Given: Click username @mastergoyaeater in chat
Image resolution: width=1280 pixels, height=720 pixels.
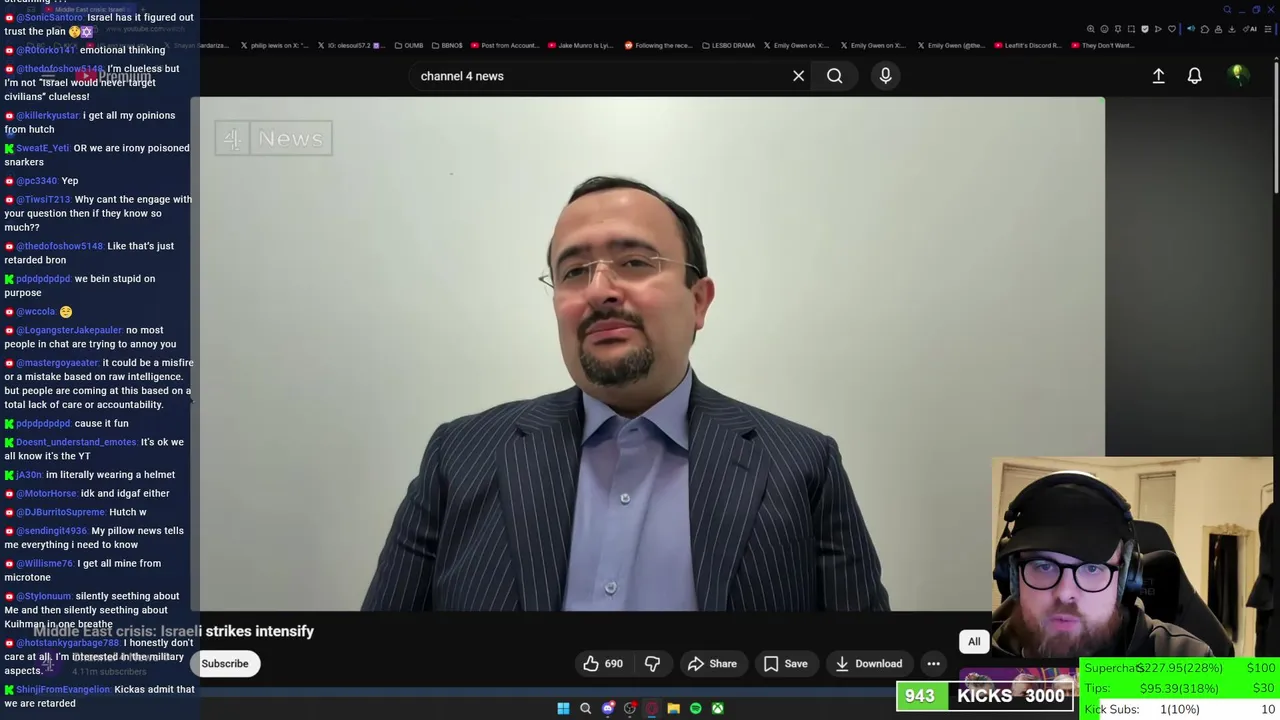Looking at the screenshot, I should tap(57, 362).
